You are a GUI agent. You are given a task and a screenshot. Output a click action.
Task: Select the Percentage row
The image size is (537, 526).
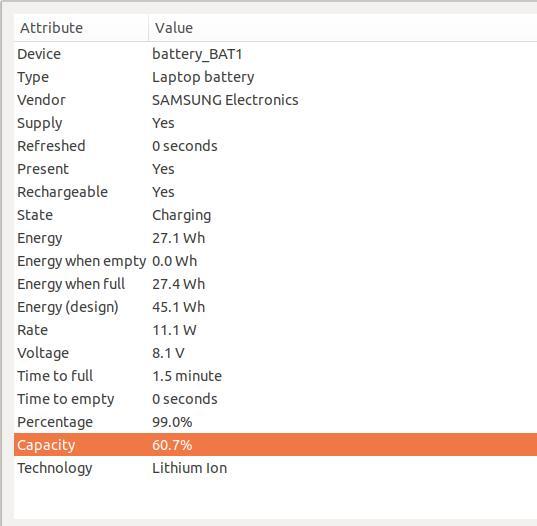point(276,422)
